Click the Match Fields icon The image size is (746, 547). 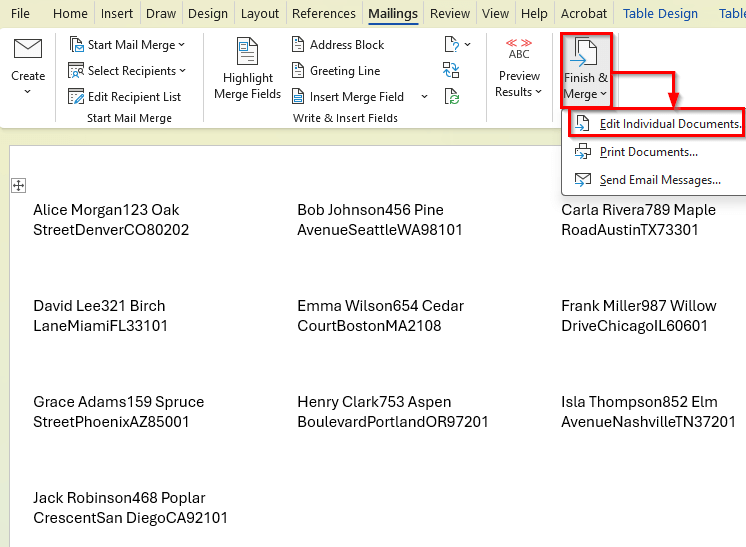(452, 71)
